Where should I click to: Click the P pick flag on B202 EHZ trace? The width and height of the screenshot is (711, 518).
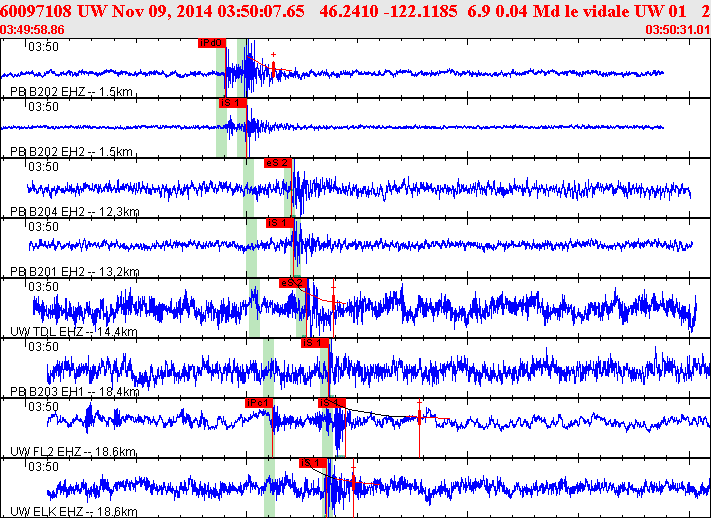[x=211, y=43]
